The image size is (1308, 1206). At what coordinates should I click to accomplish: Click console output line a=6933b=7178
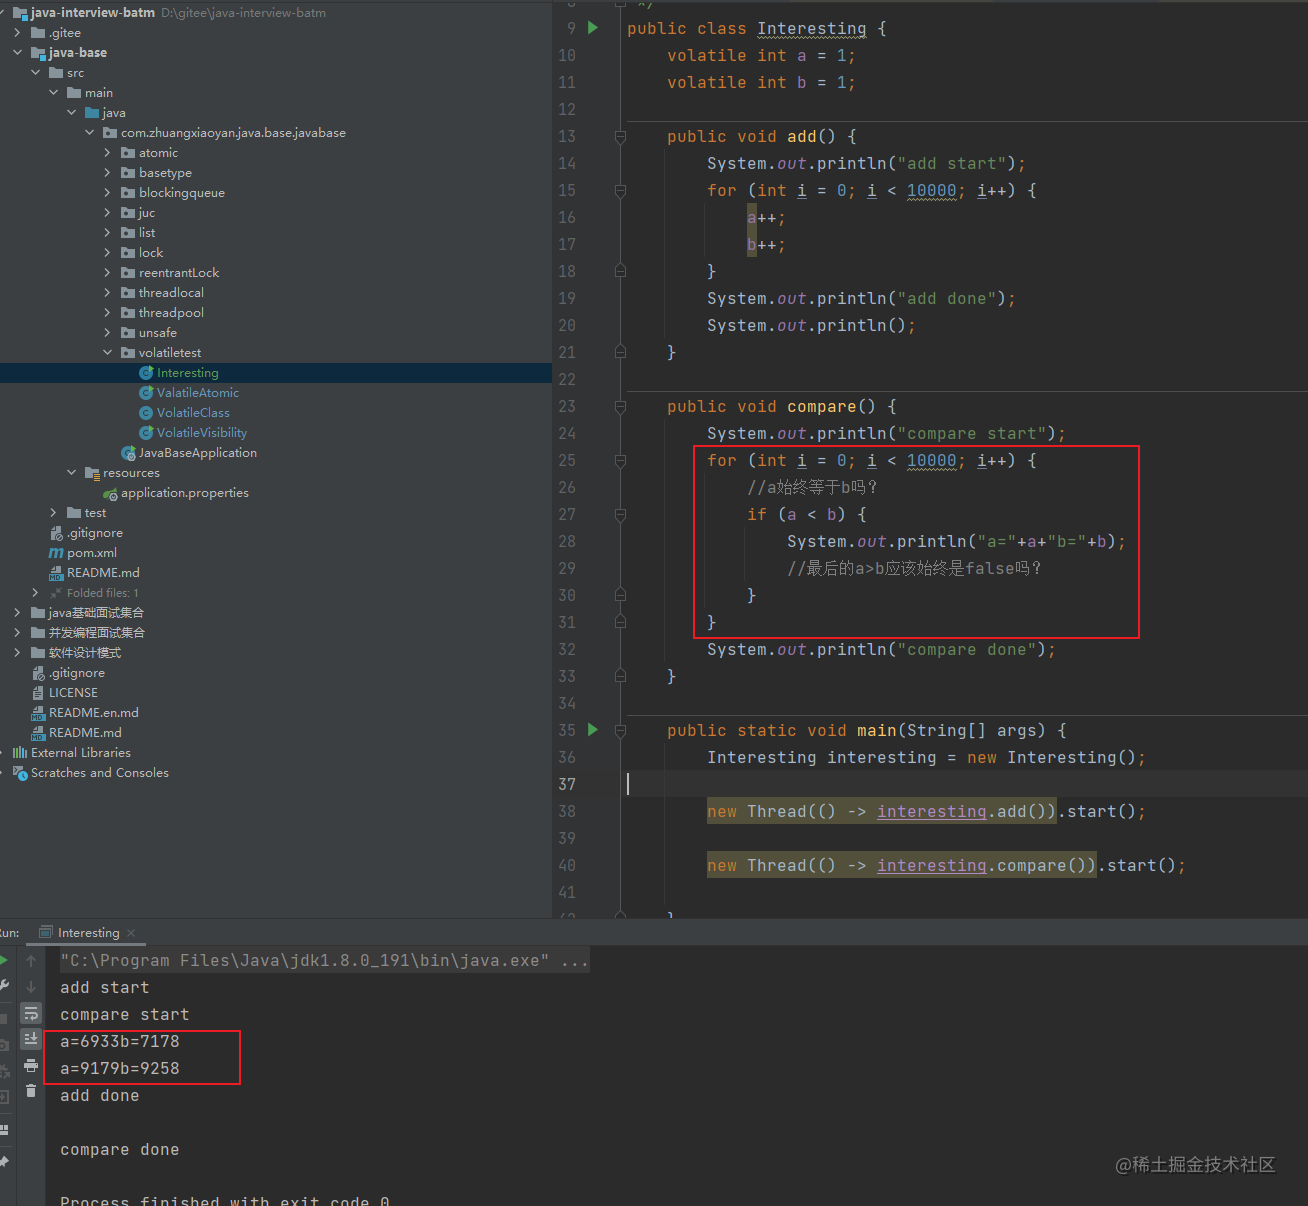[x=120, y=1042]
